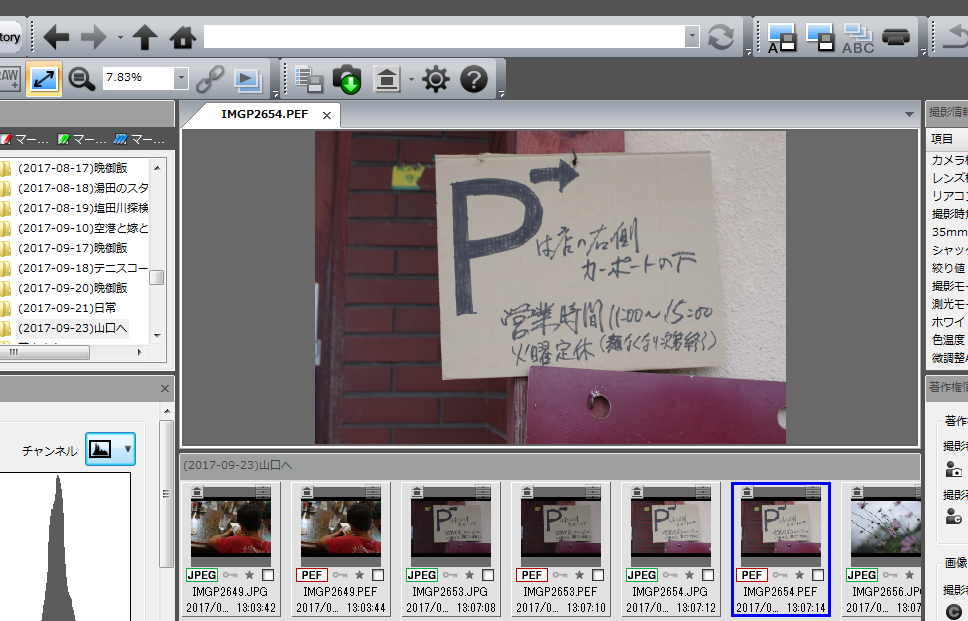Open the zoom percentage 7.83% dropdown
This screenshot has height=621, width=968.
click(180, 78)
